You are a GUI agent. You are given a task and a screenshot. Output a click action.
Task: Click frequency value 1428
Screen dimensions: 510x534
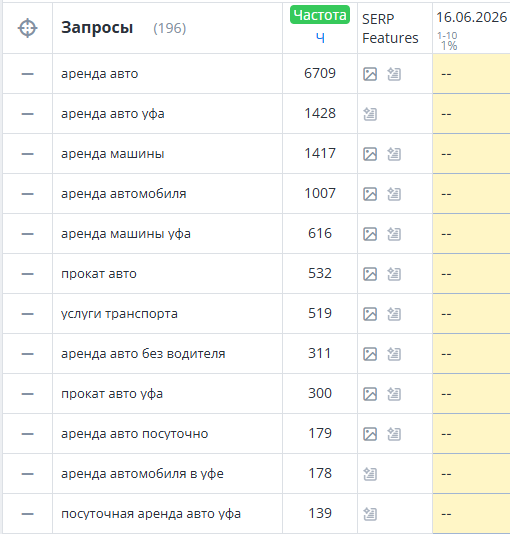[320, 113]
